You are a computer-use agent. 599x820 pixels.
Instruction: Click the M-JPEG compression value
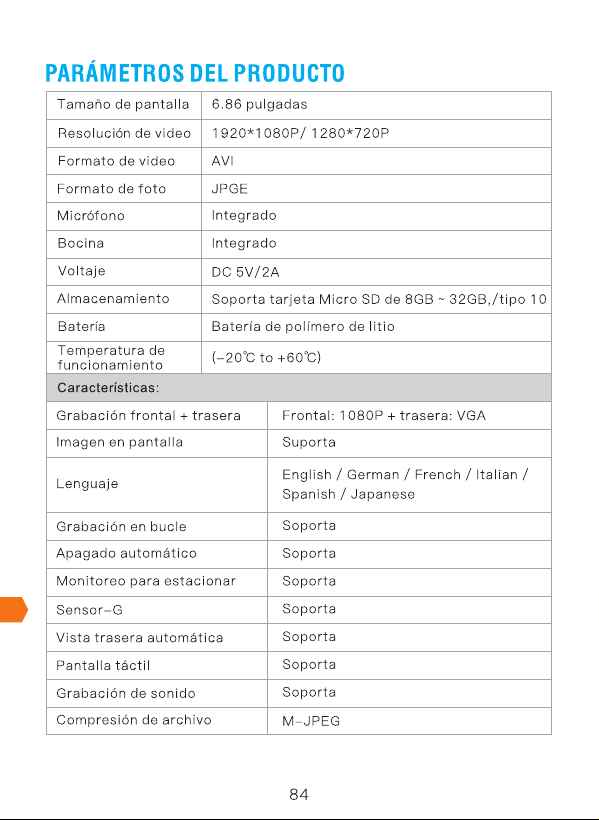pyautogui.click(x=311, y=721)
